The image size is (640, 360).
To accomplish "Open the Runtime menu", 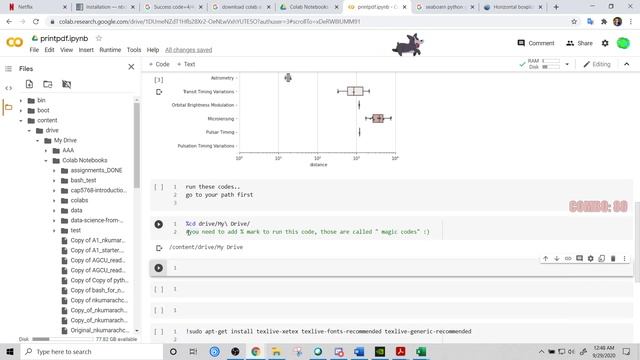I will coord(110,50).
